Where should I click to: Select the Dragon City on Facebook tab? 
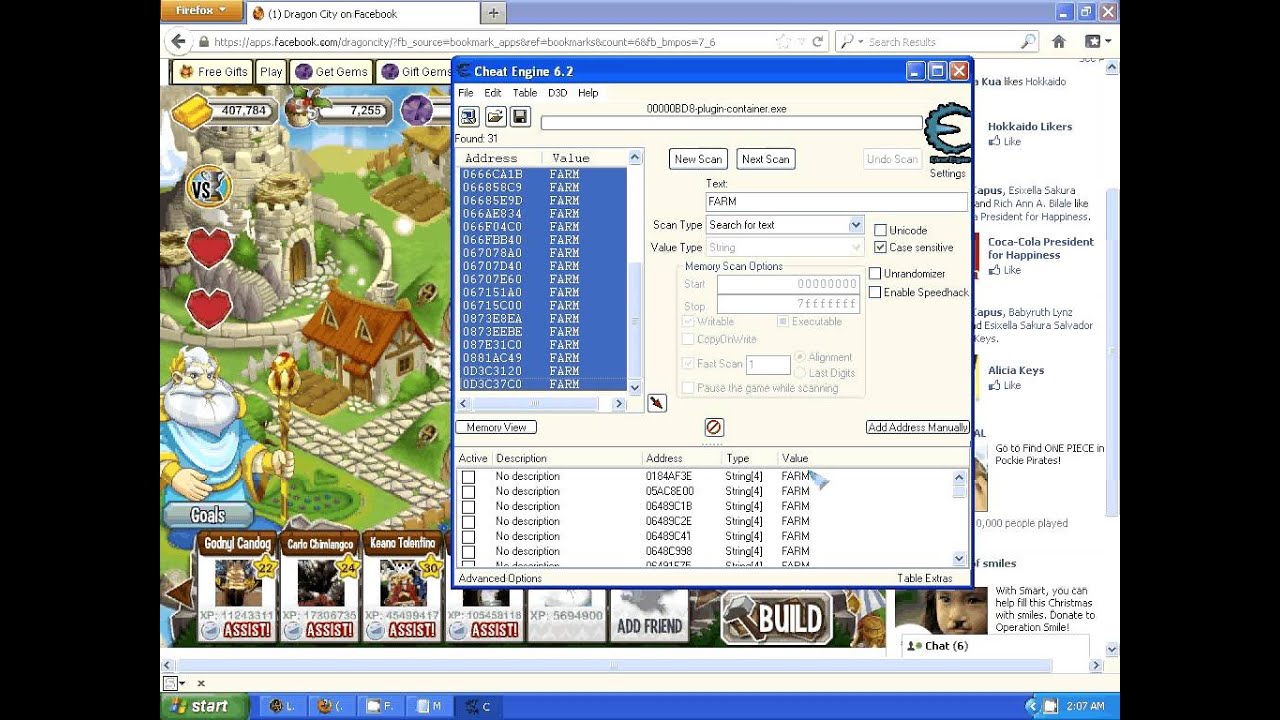pos(362,14)
